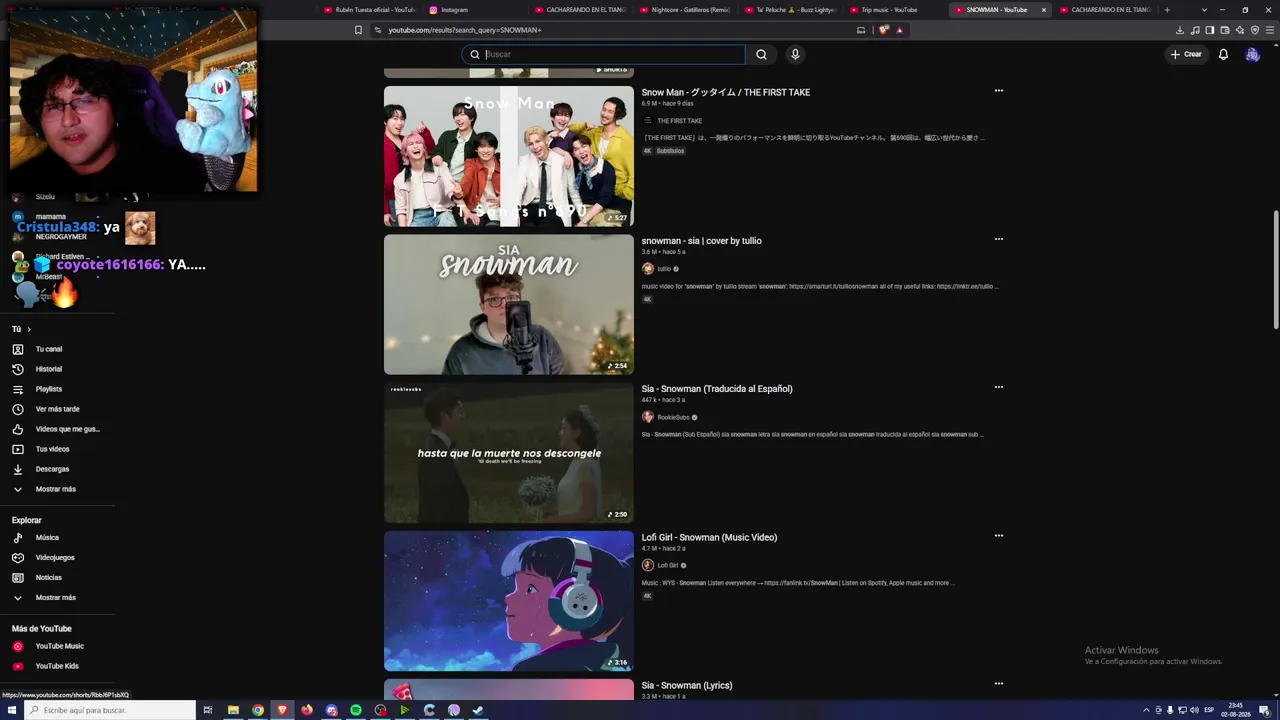
Task: Open Brave playlist music note icon
Action: pyautogui.click(x=1195, y=30)
